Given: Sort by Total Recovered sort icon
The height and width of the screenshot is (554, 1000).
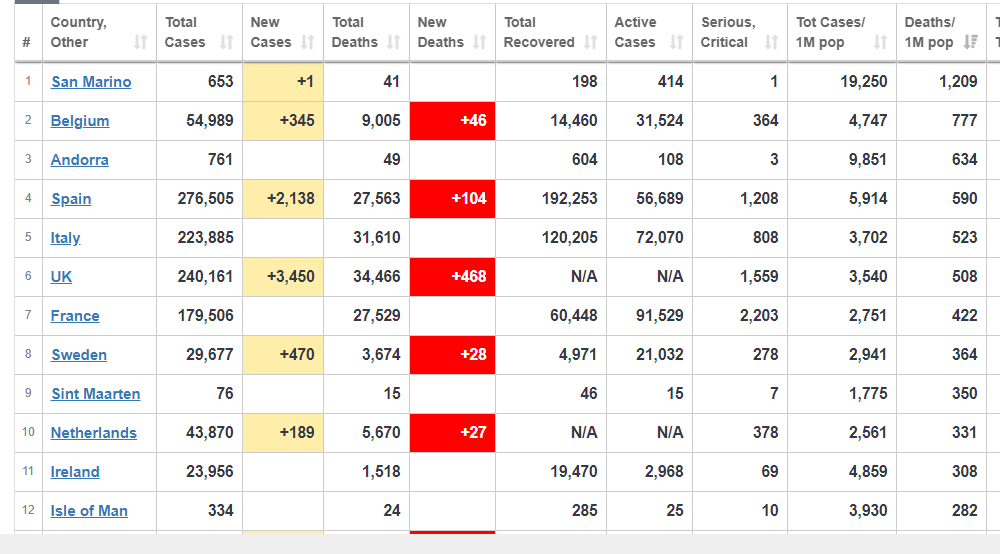Looking at the screenshot, I should click(591, 42).
